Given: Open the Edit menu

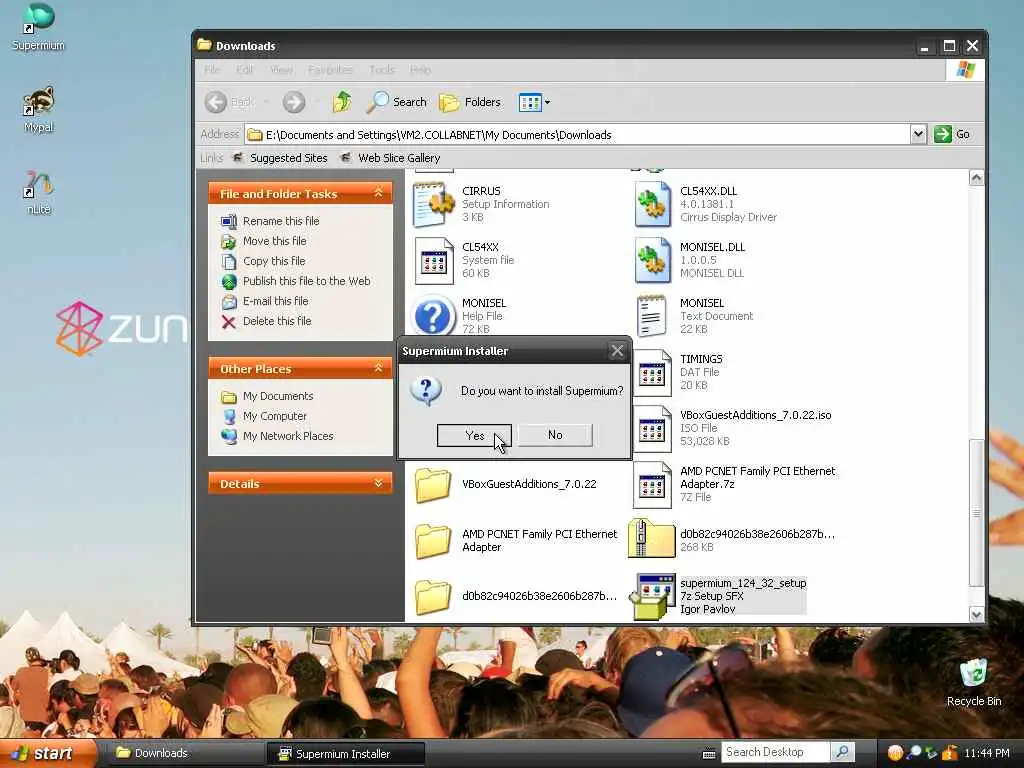Looking at the screenshot, I should click(245, 70).
